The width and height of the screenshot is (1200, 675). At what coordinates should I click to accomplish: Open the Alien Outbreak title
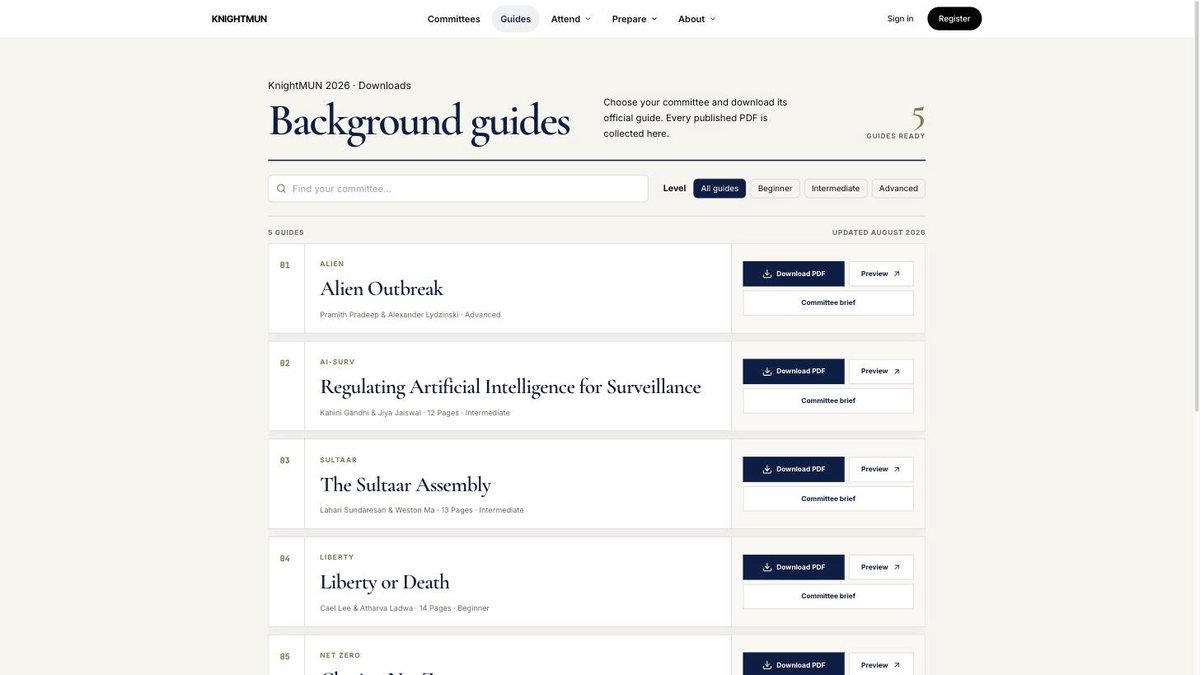click(x=381, y=289)
